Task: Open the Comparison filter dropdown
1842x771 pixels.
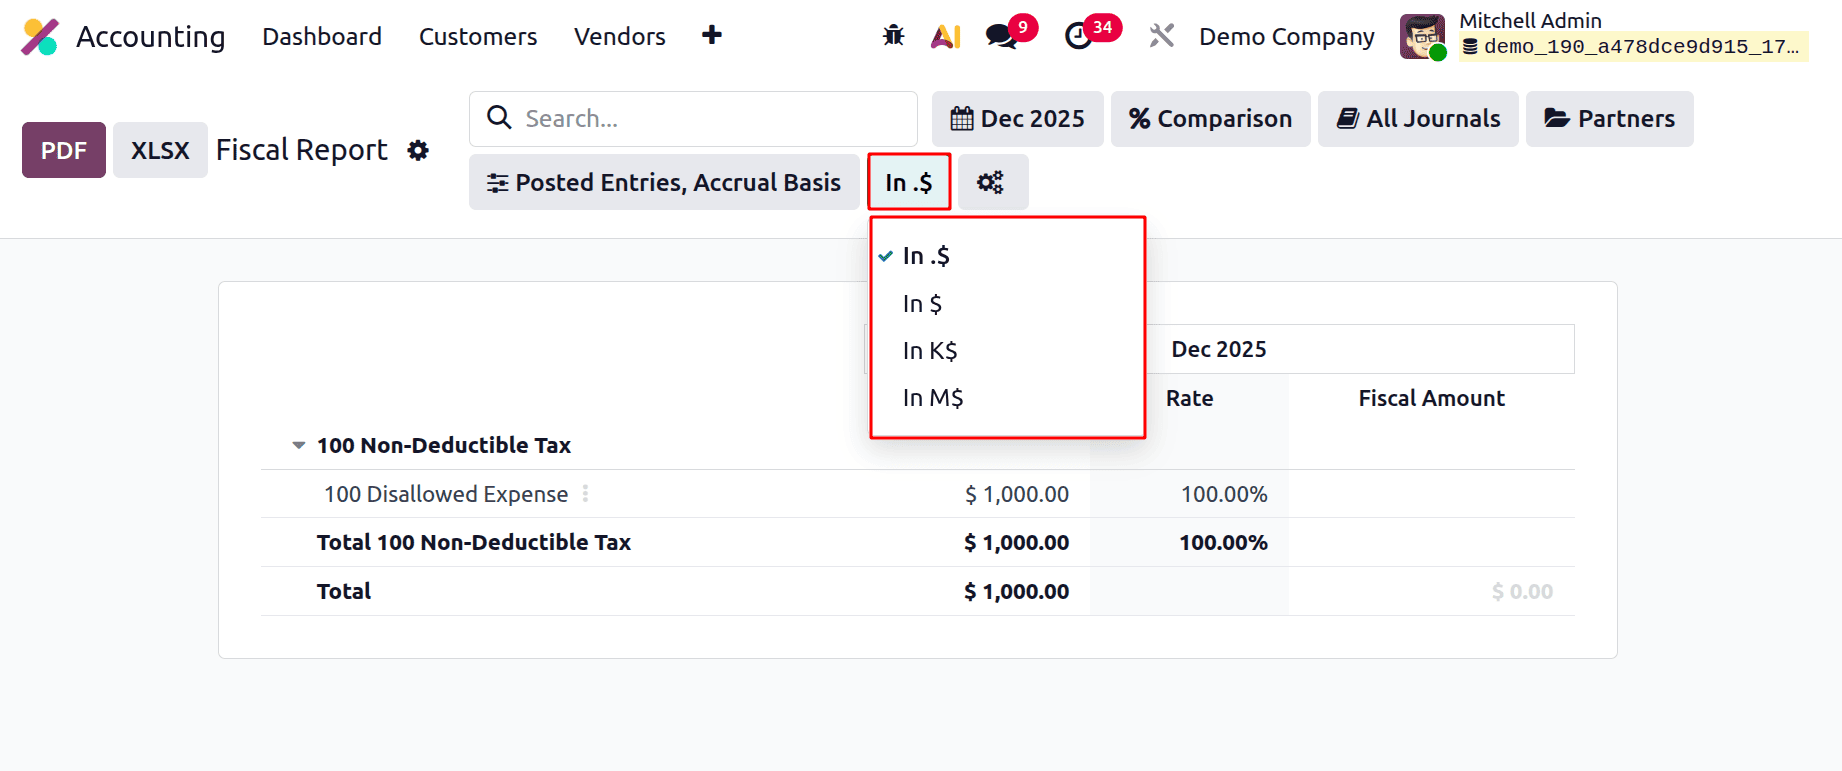Action: [1211, 119]
